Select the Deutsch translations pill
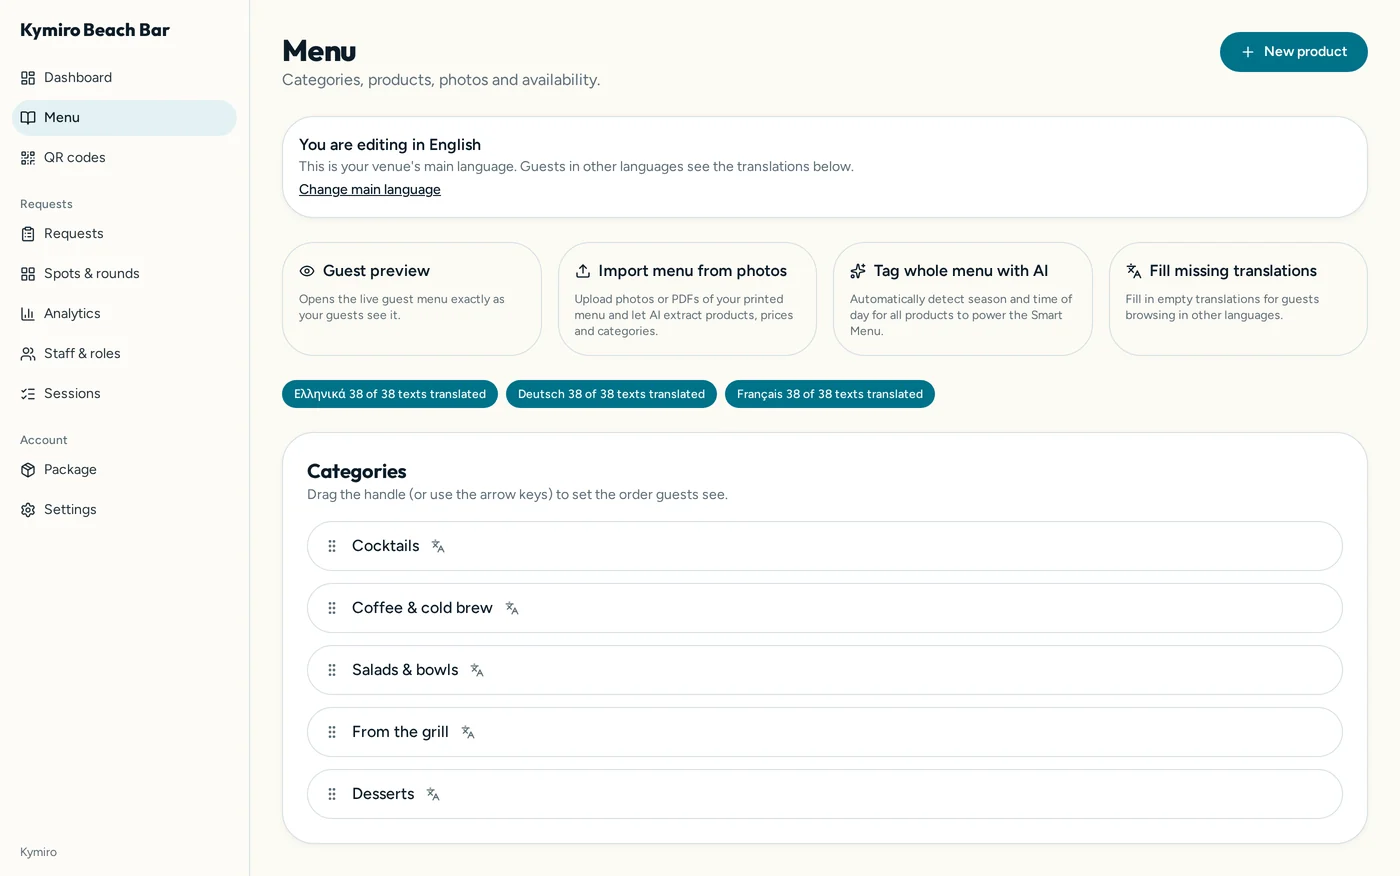The width and height of the screenshot is (1400, 876). [611, 394]
